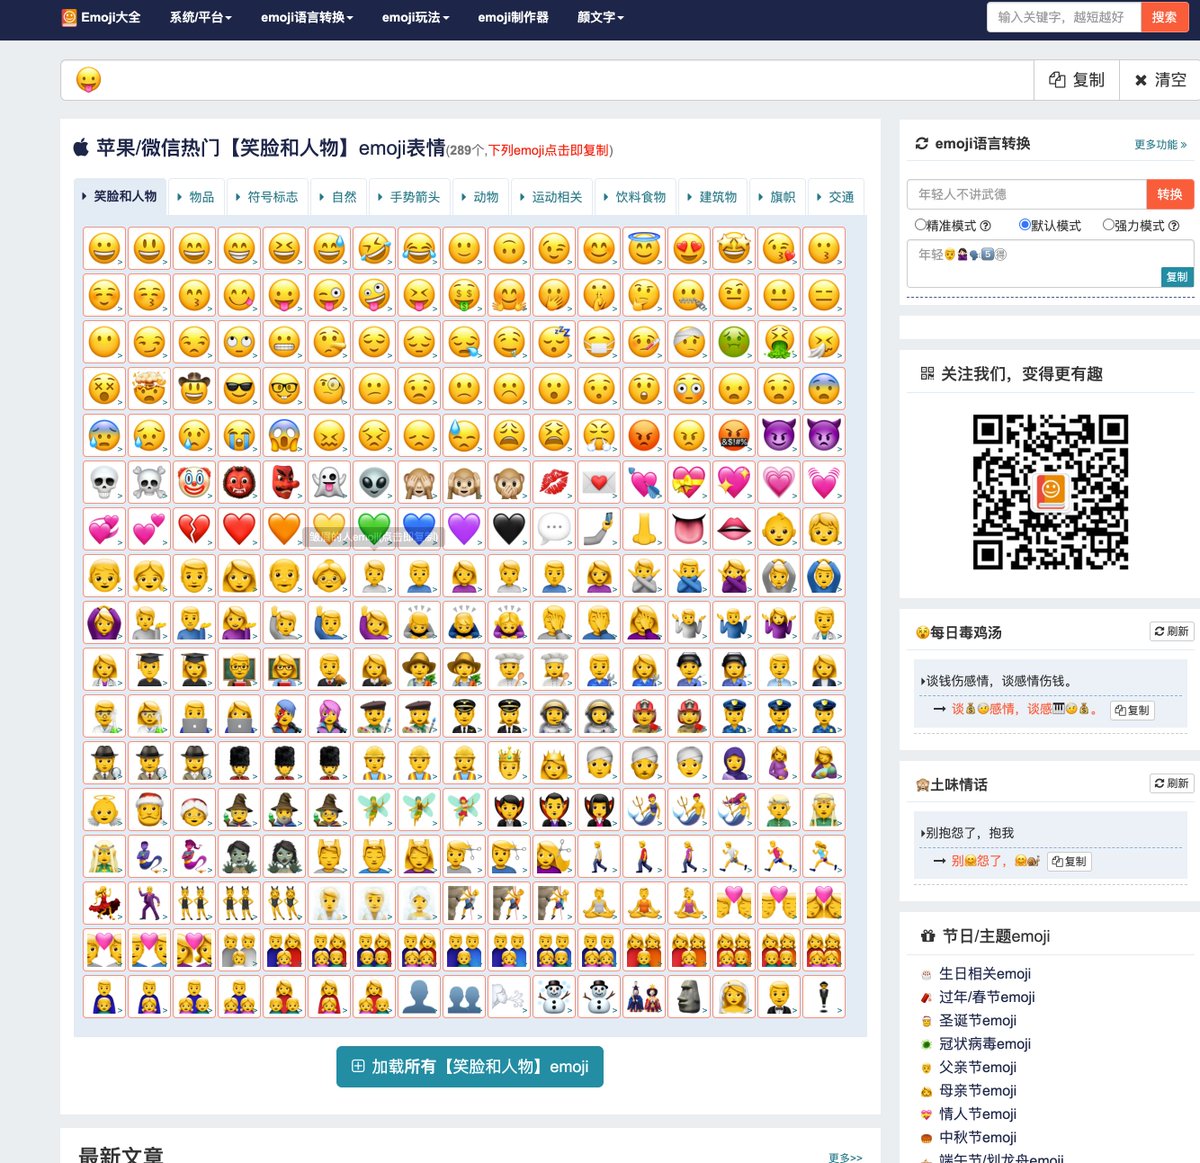Select the face with medical mask emoji
Viewport: 1200px width, 1163px height.
tap(599, 341)
